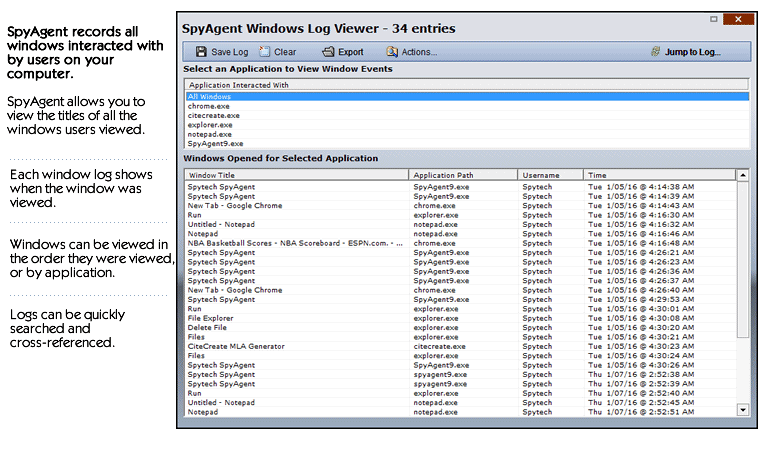This screenshot has height=449, width=761.
Task: Click the Actions magnifier icon
Action: [x=392, y=51]
